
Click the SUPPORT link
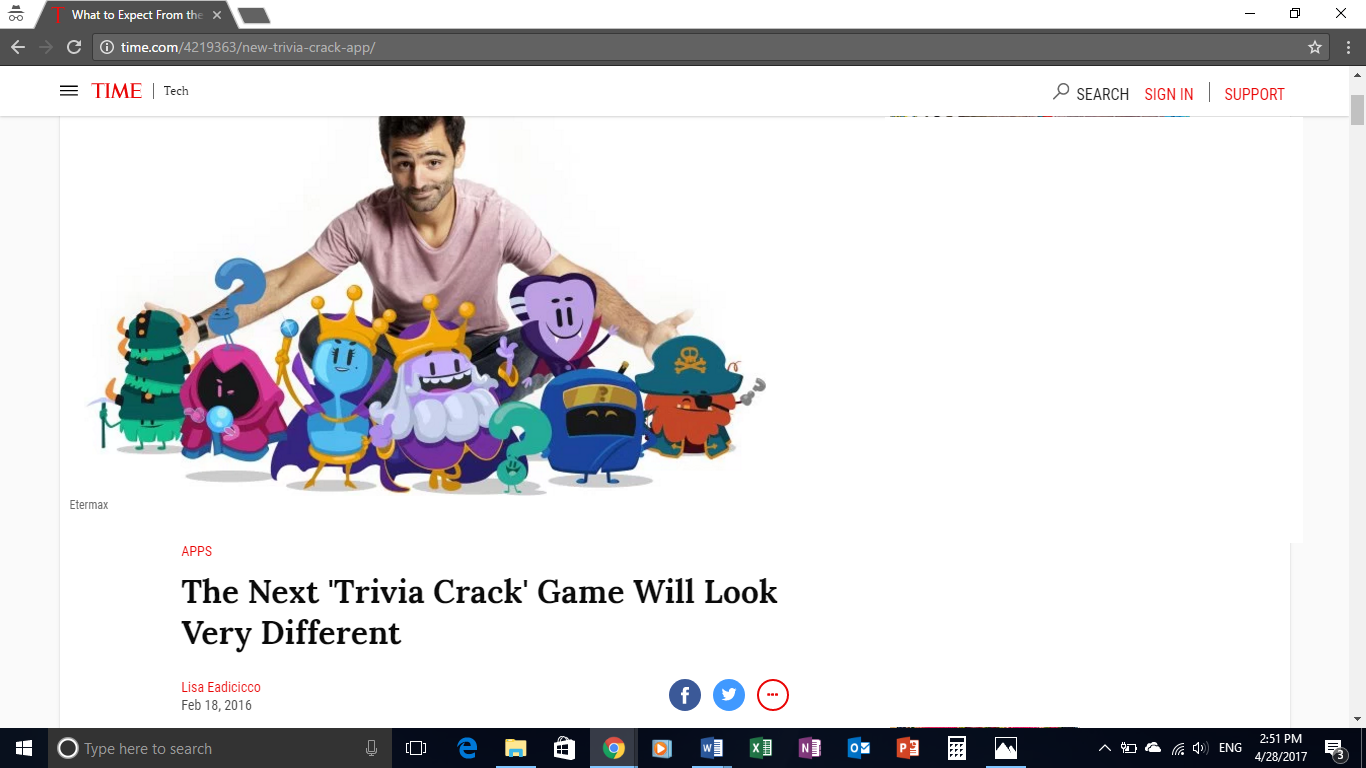click(x=1254, y=94)
